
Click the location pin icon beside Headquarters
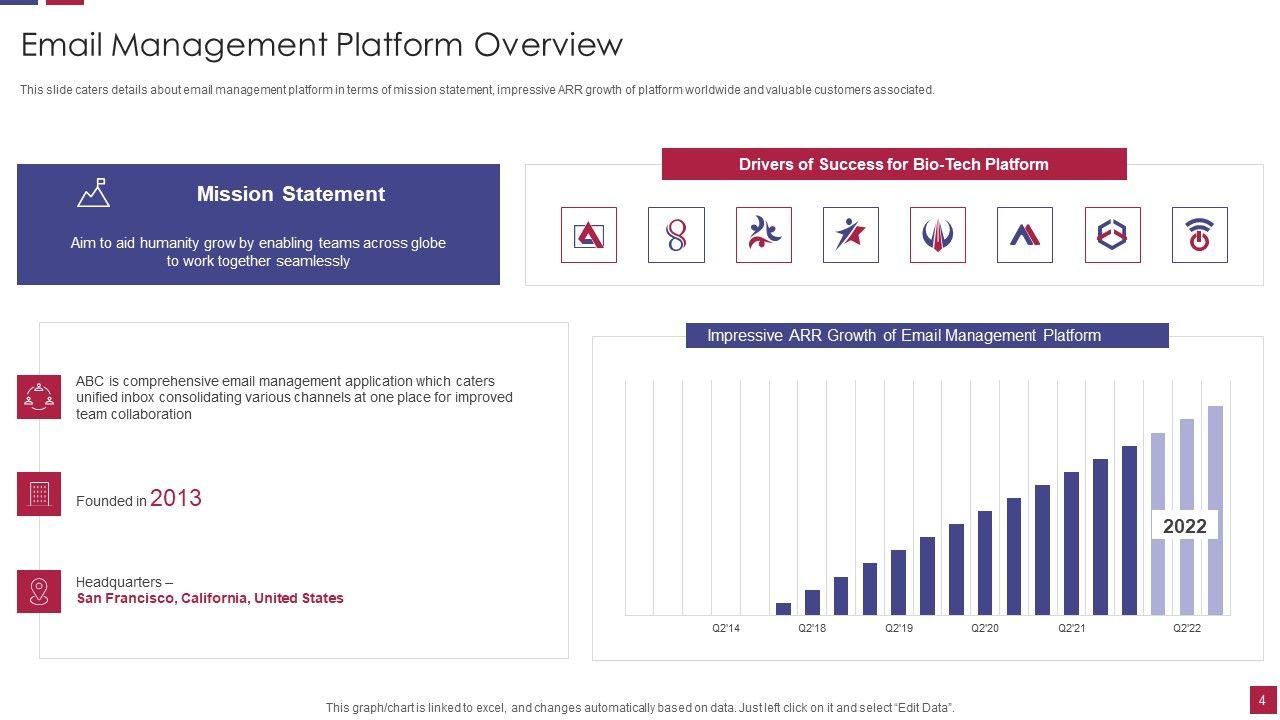click(x=39, y=591)
